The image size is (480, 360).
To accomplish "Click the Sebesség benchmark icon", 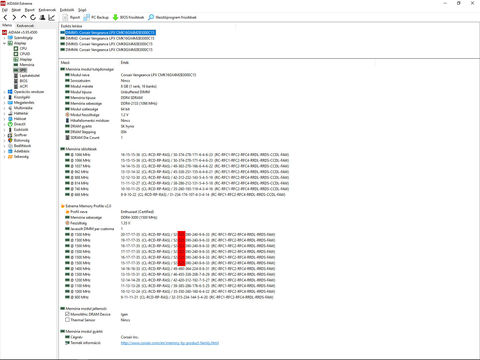I will (10, 157).
